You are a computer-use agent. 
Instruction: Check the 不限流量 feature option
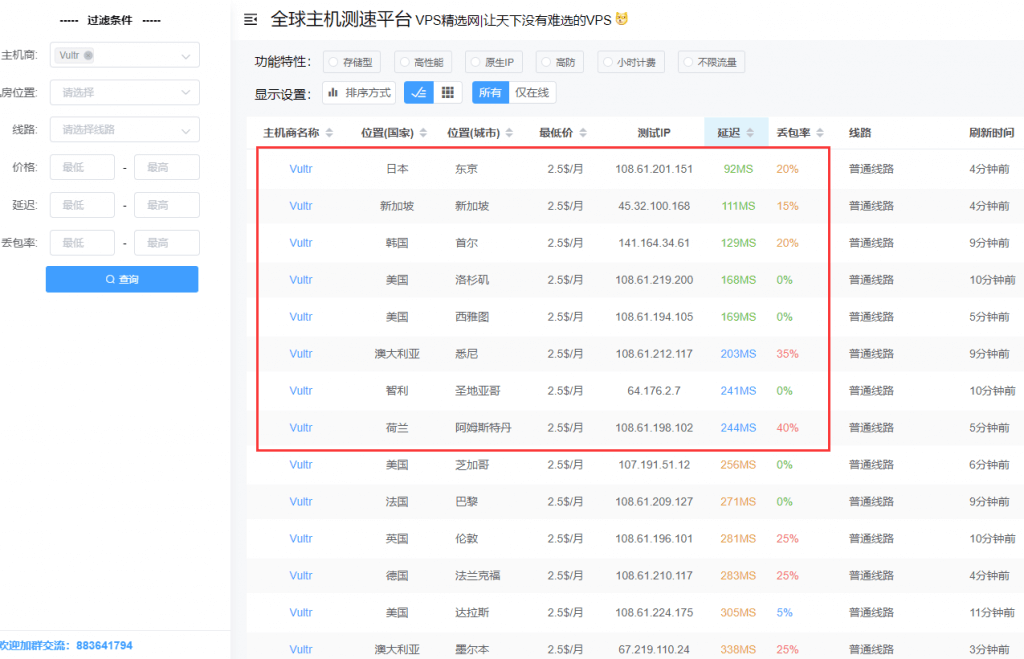711,62
